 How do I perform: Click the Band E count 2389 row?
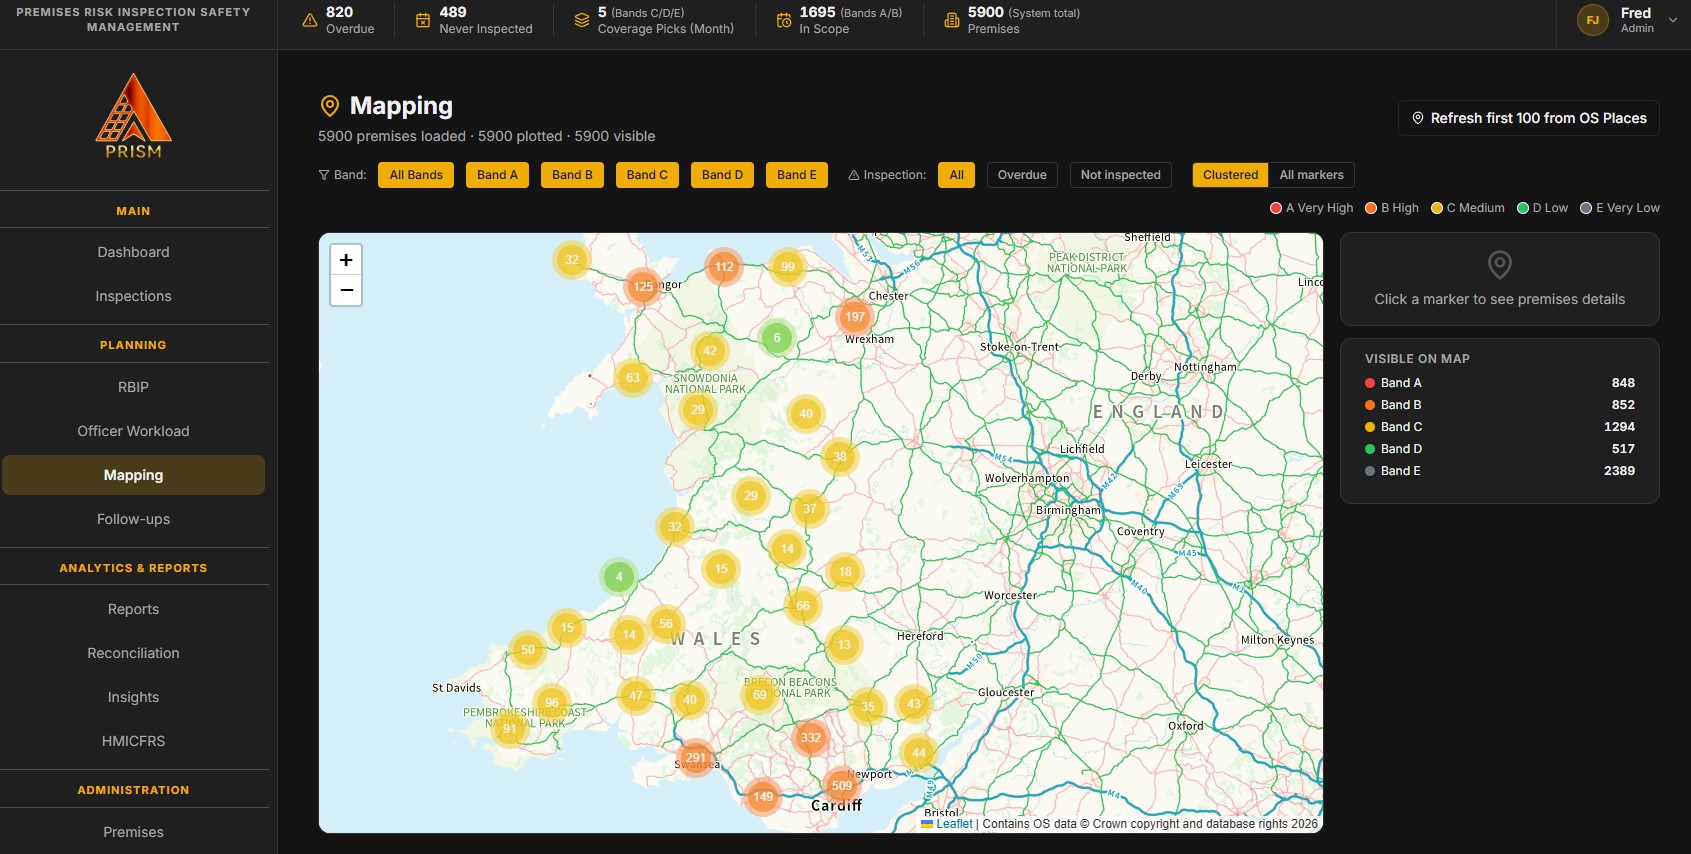1499,471
